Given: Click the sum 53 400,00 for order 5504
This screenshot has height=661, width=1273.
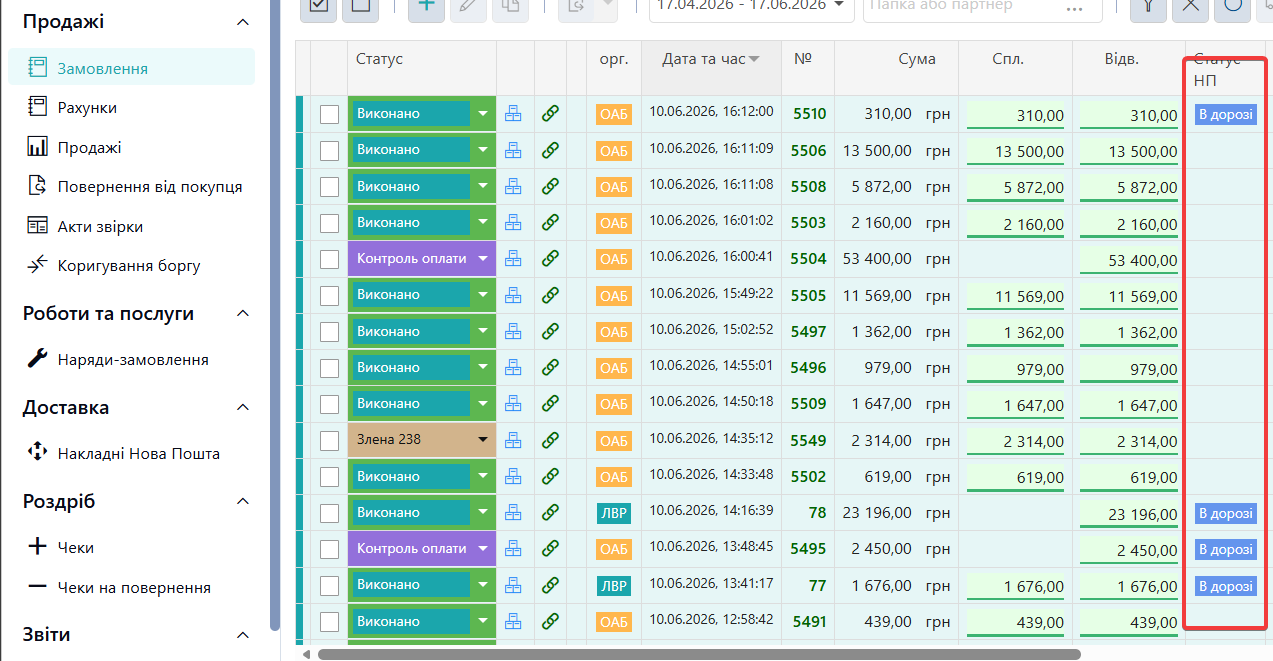Looking at the screenshot, I should [x=877, y=259].
